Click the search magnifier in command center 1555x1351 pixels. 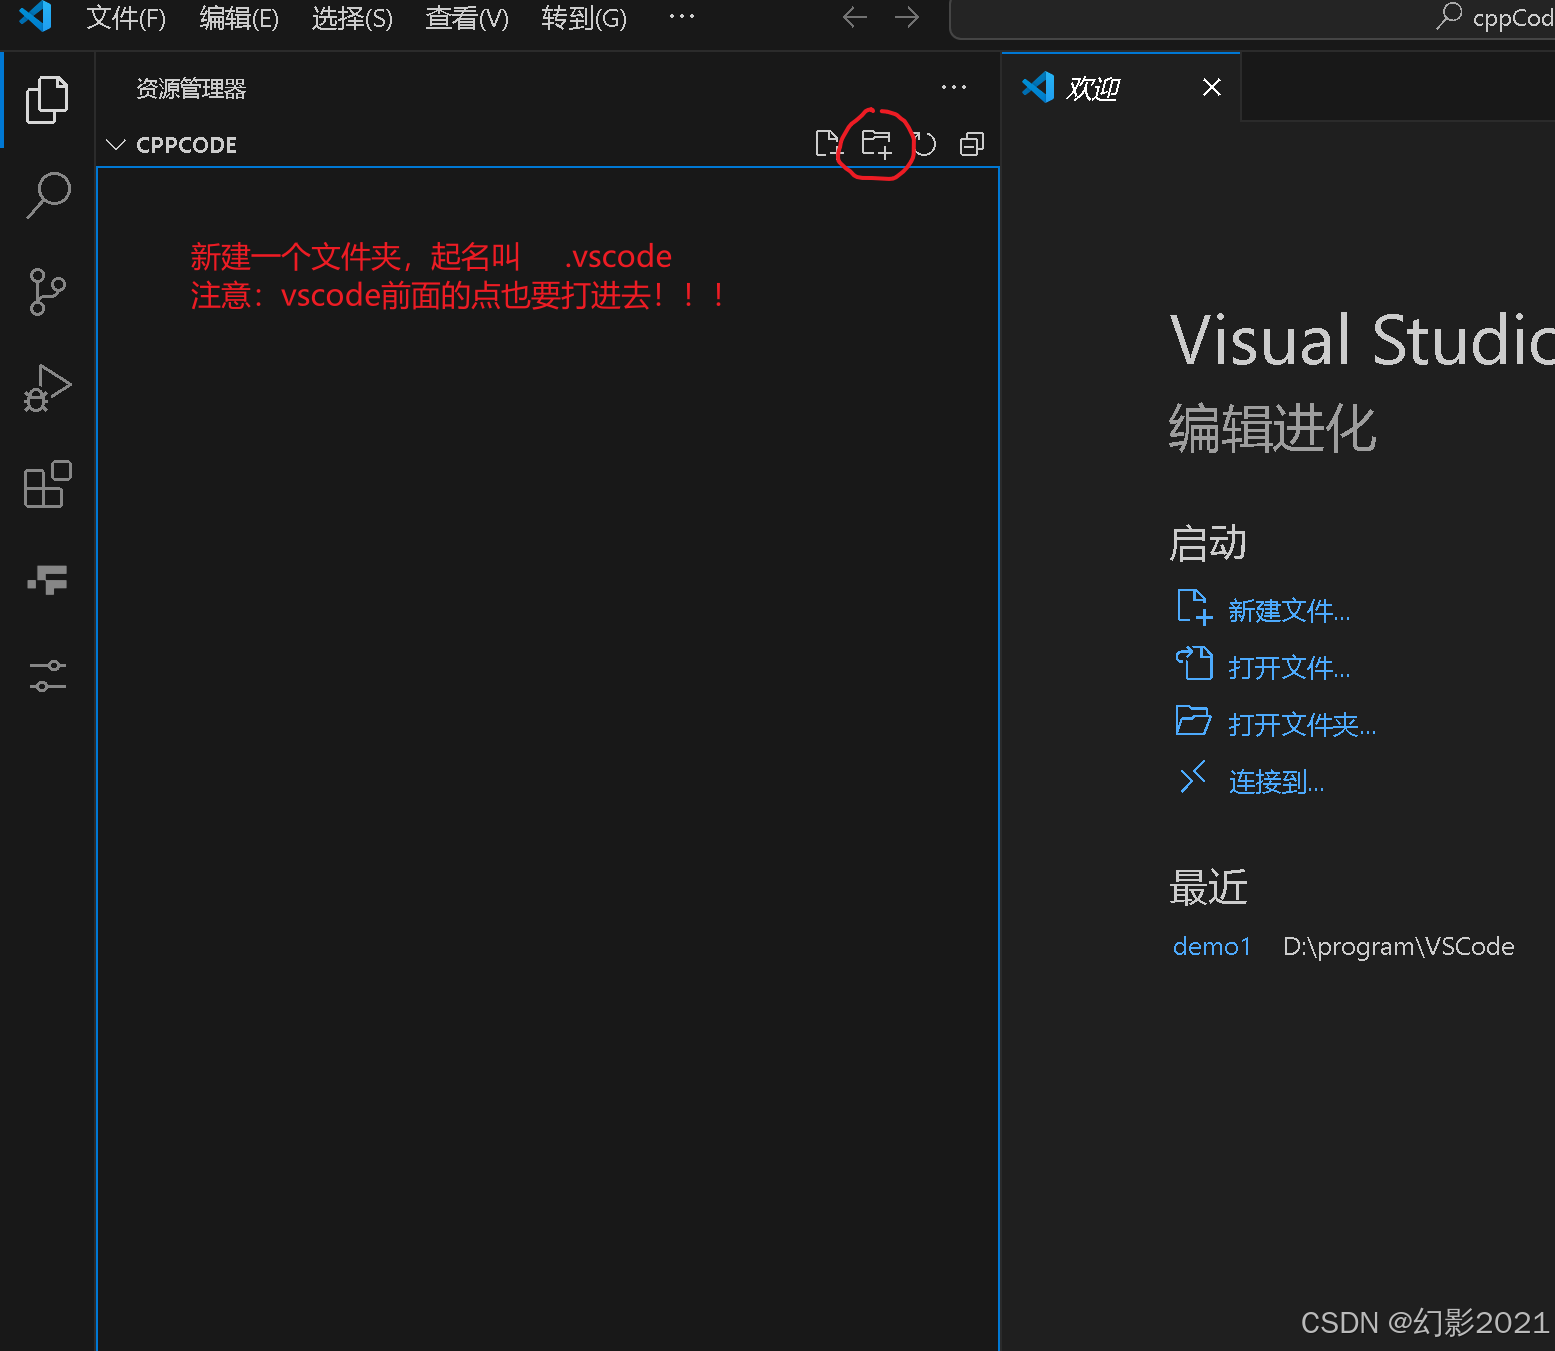[x=1449, y=17]
